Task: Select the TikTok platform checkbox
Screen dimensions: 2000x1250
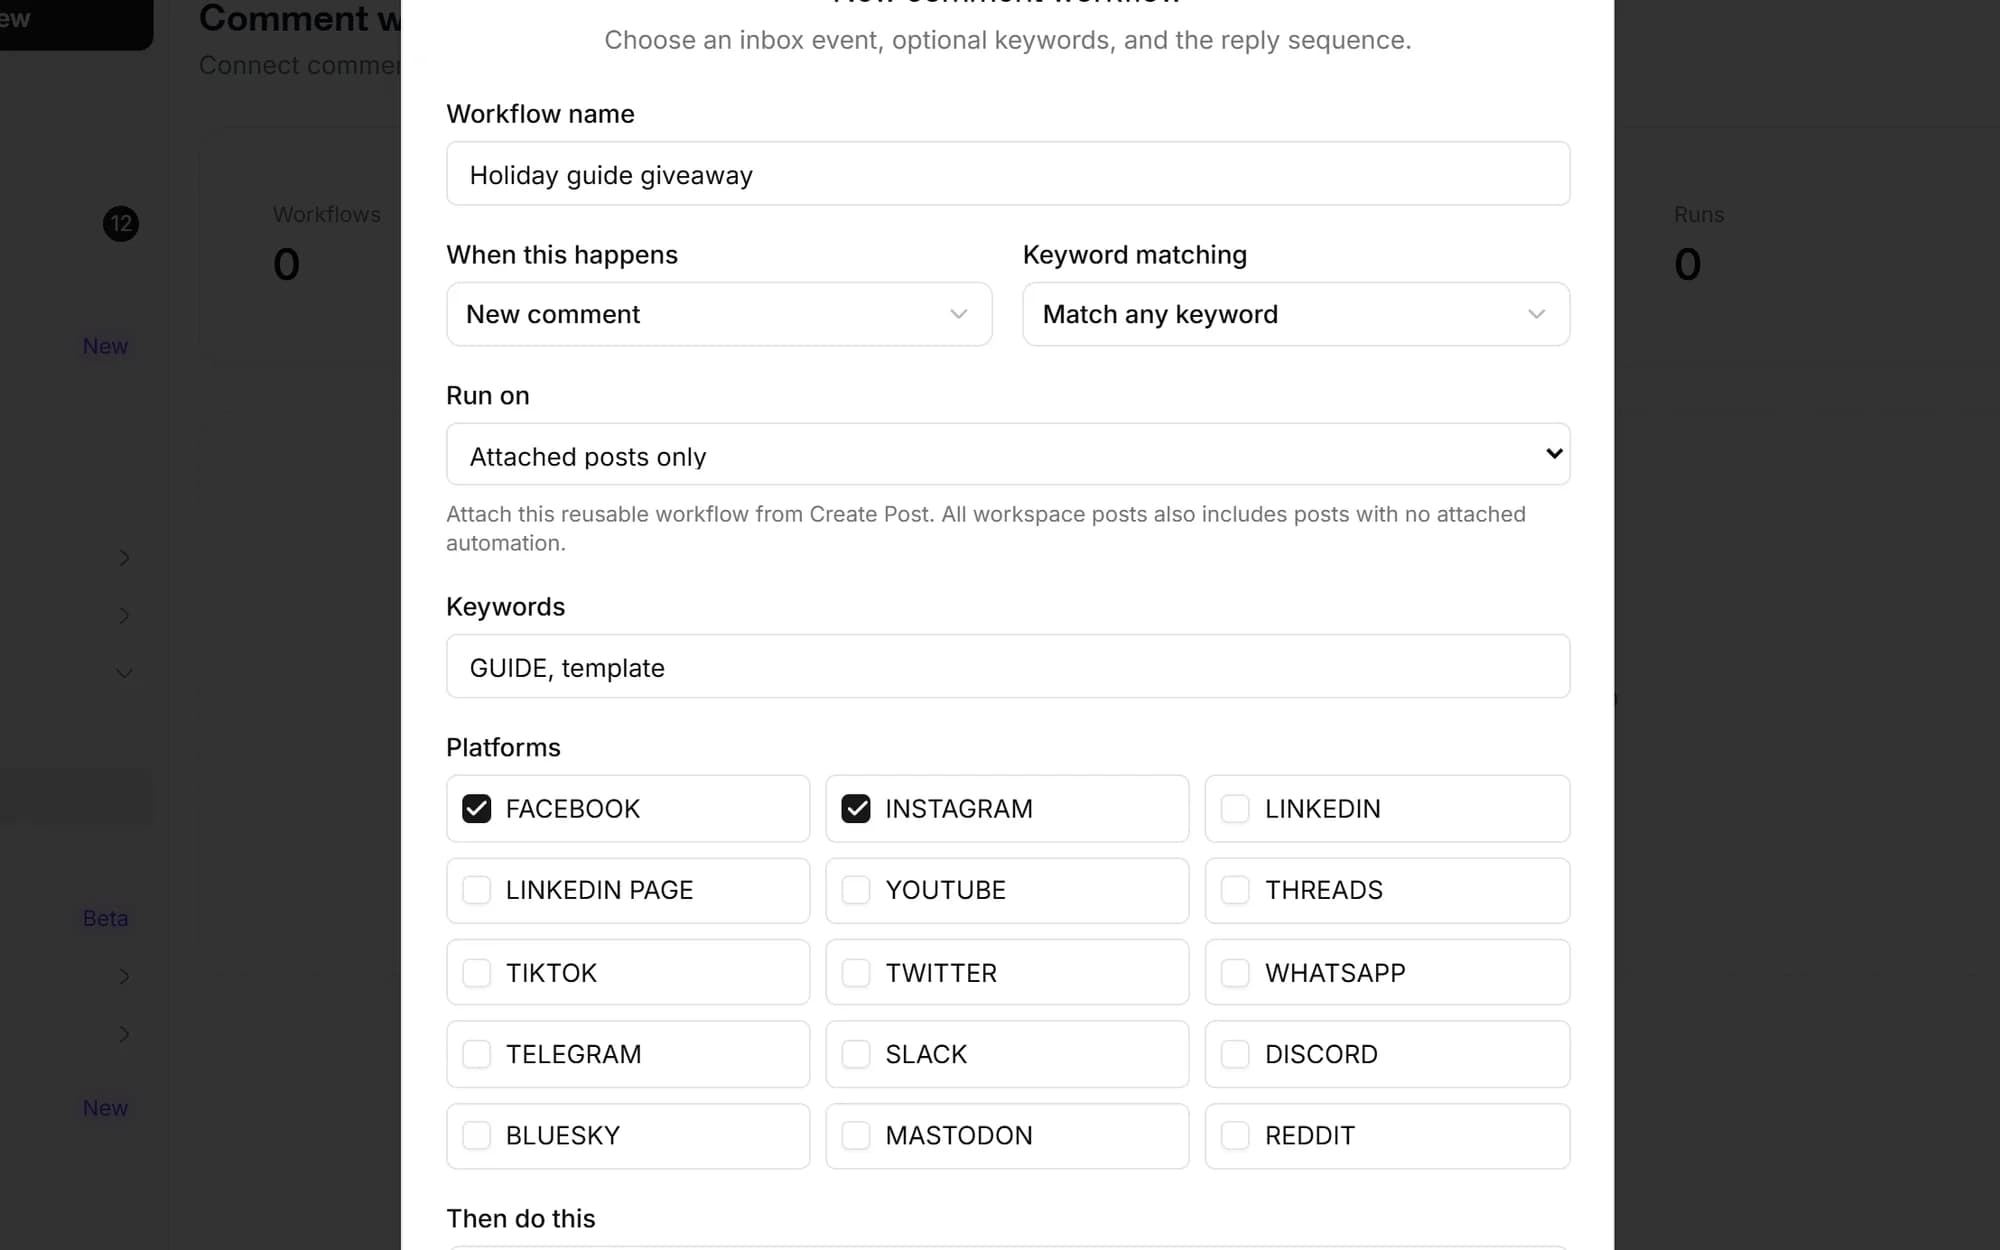Action: coord(476,972)
